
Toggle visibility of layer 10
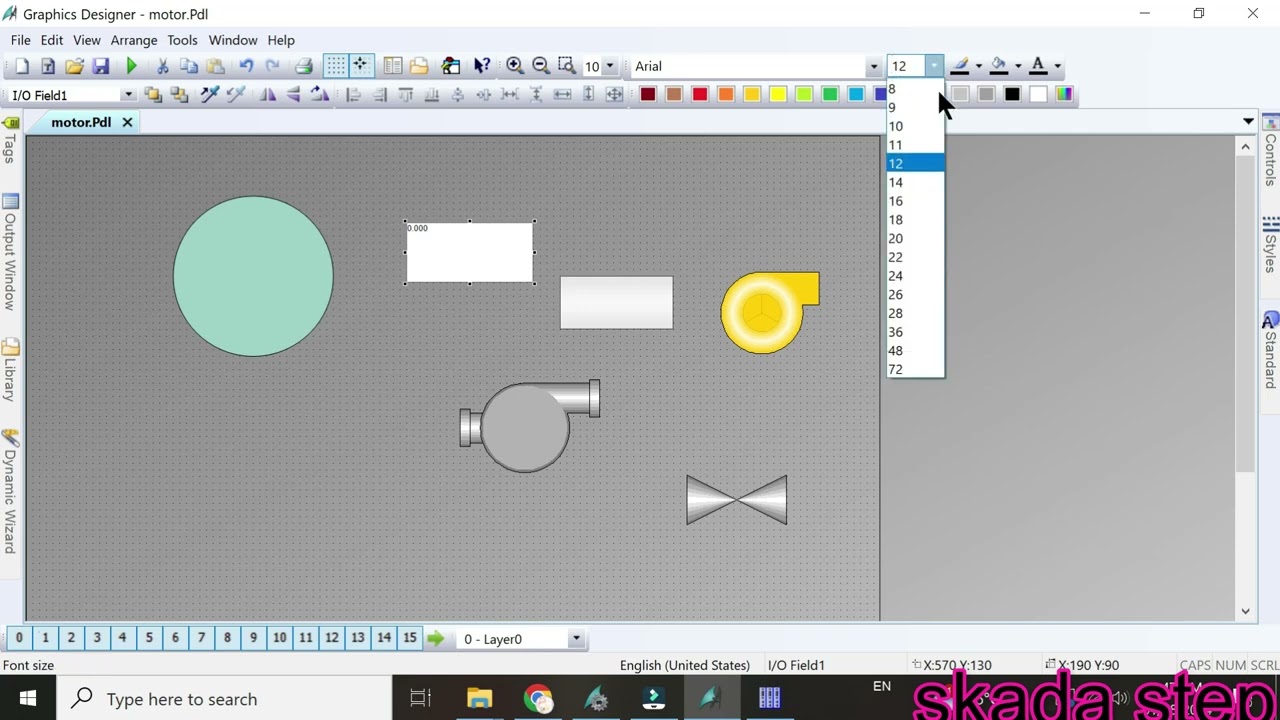click(279, 638)
